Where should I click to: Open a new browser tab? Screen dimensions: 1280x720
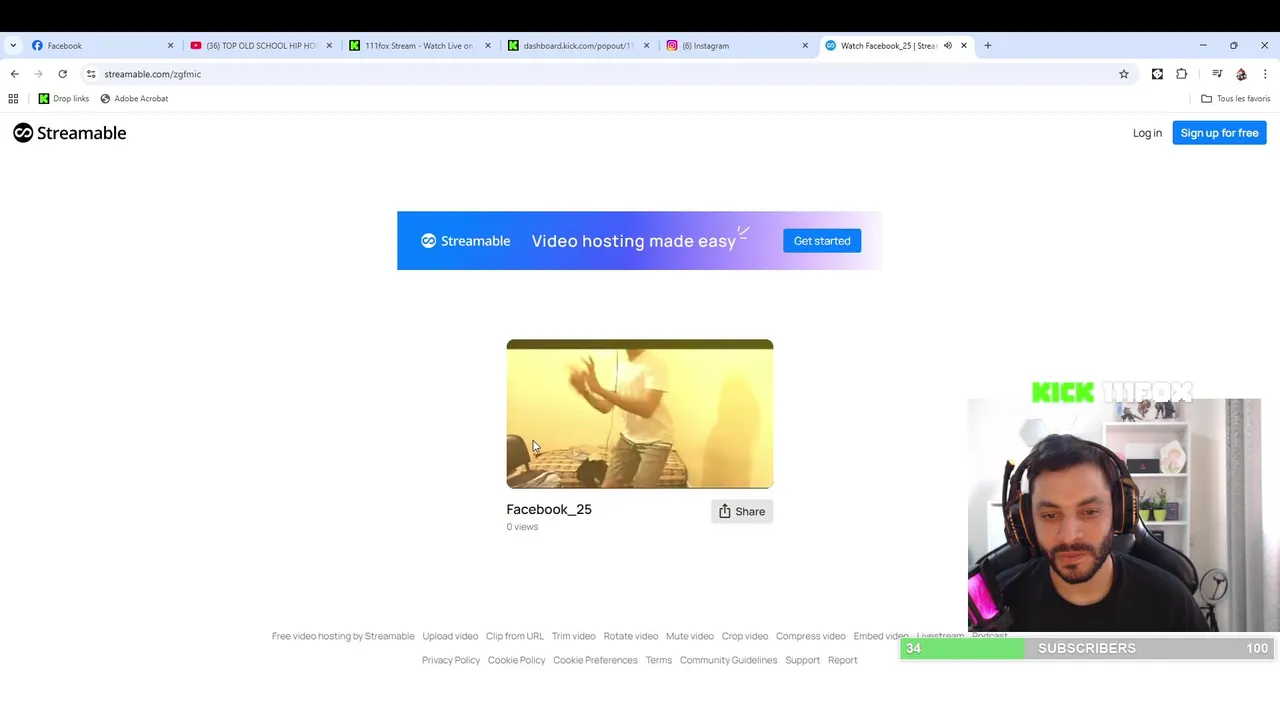pos(988,45)
